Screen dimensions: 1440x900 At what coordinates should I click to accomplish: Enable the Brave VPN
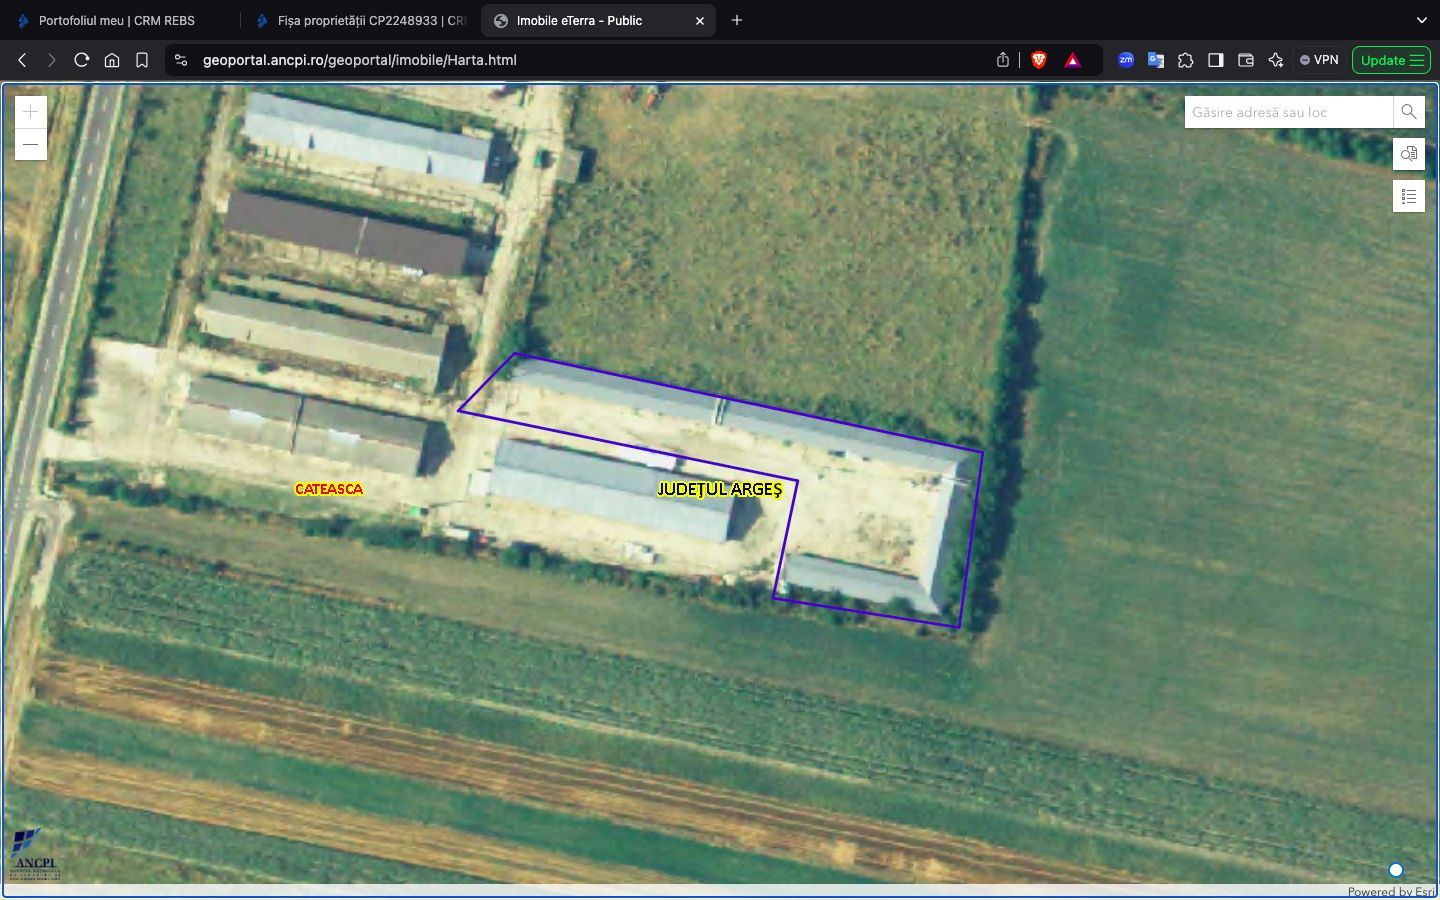[1318, 60]
